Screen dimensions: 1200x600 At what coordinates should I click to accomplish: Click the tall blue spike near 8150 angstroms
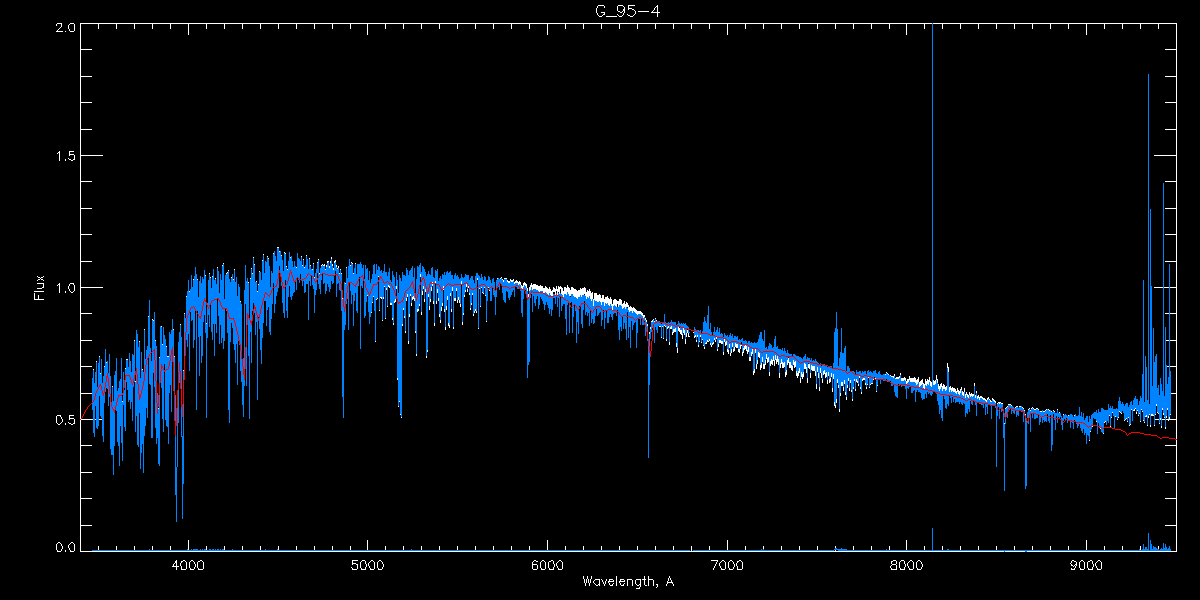(x=932, y=200)
